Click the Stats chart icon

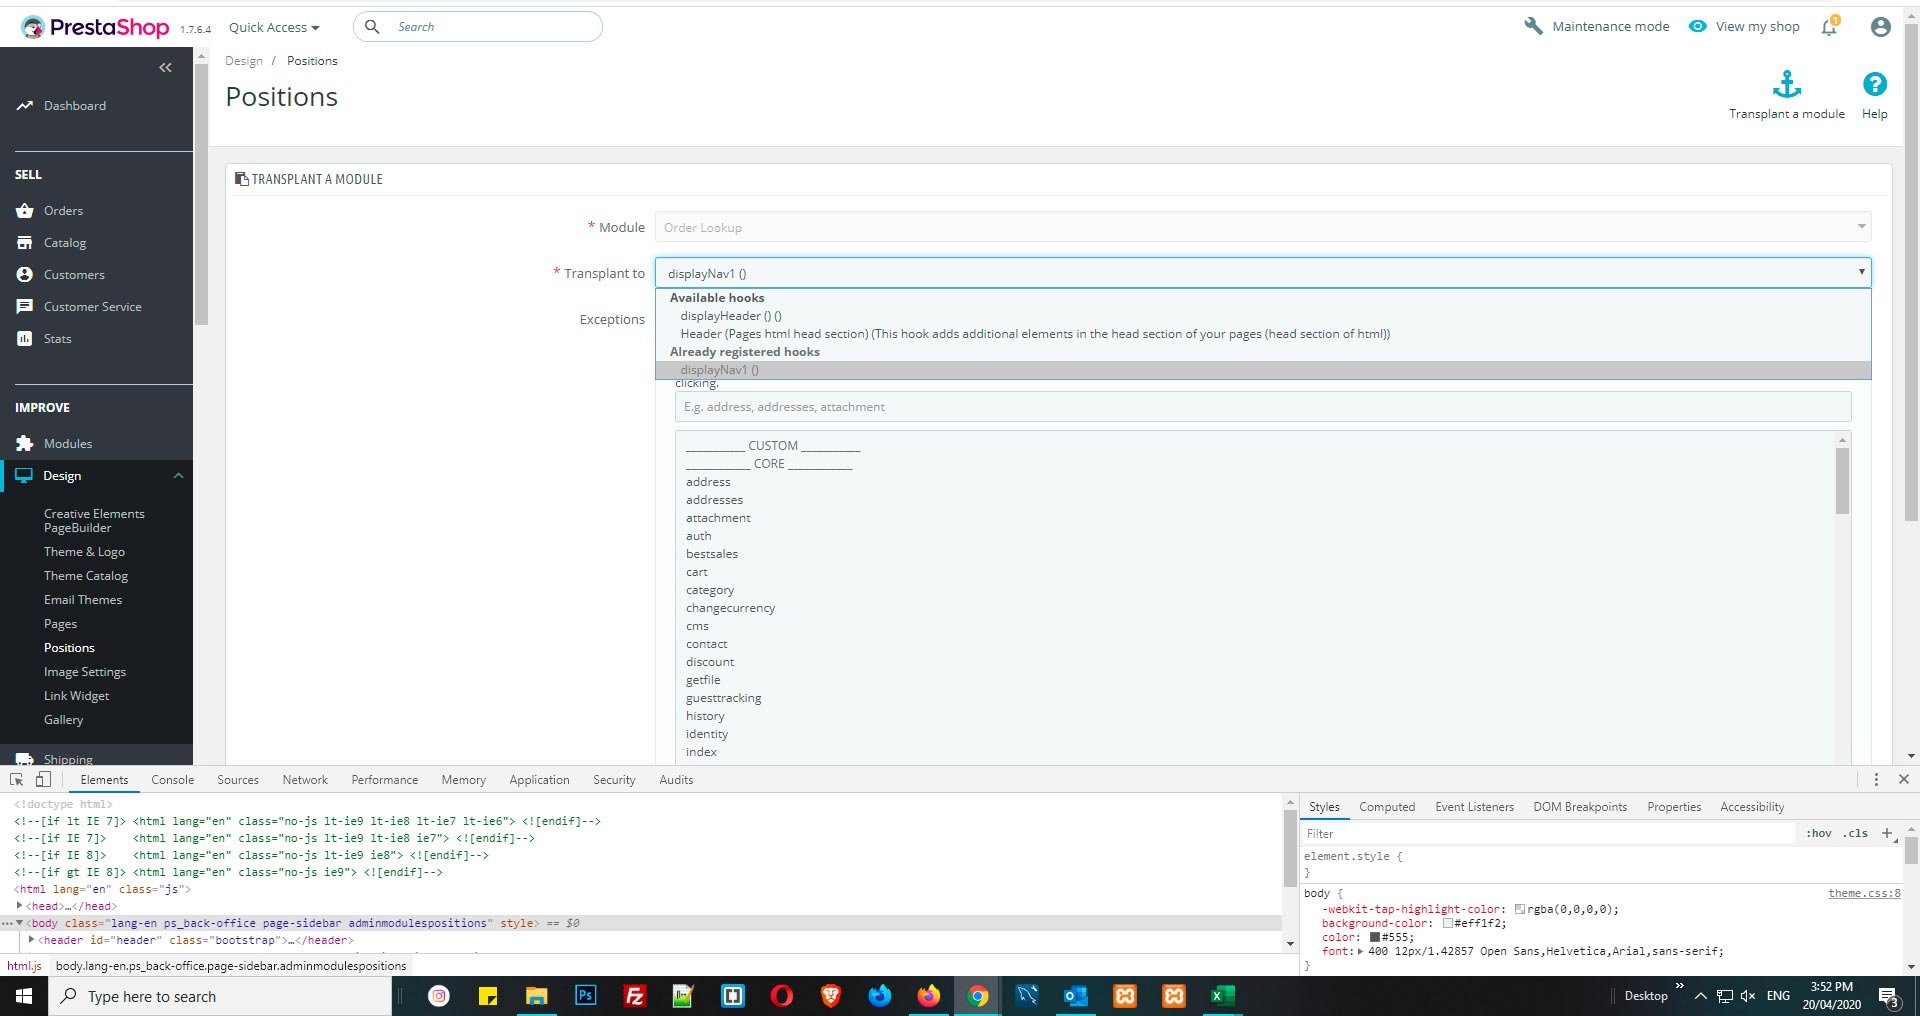click(25, 339)
